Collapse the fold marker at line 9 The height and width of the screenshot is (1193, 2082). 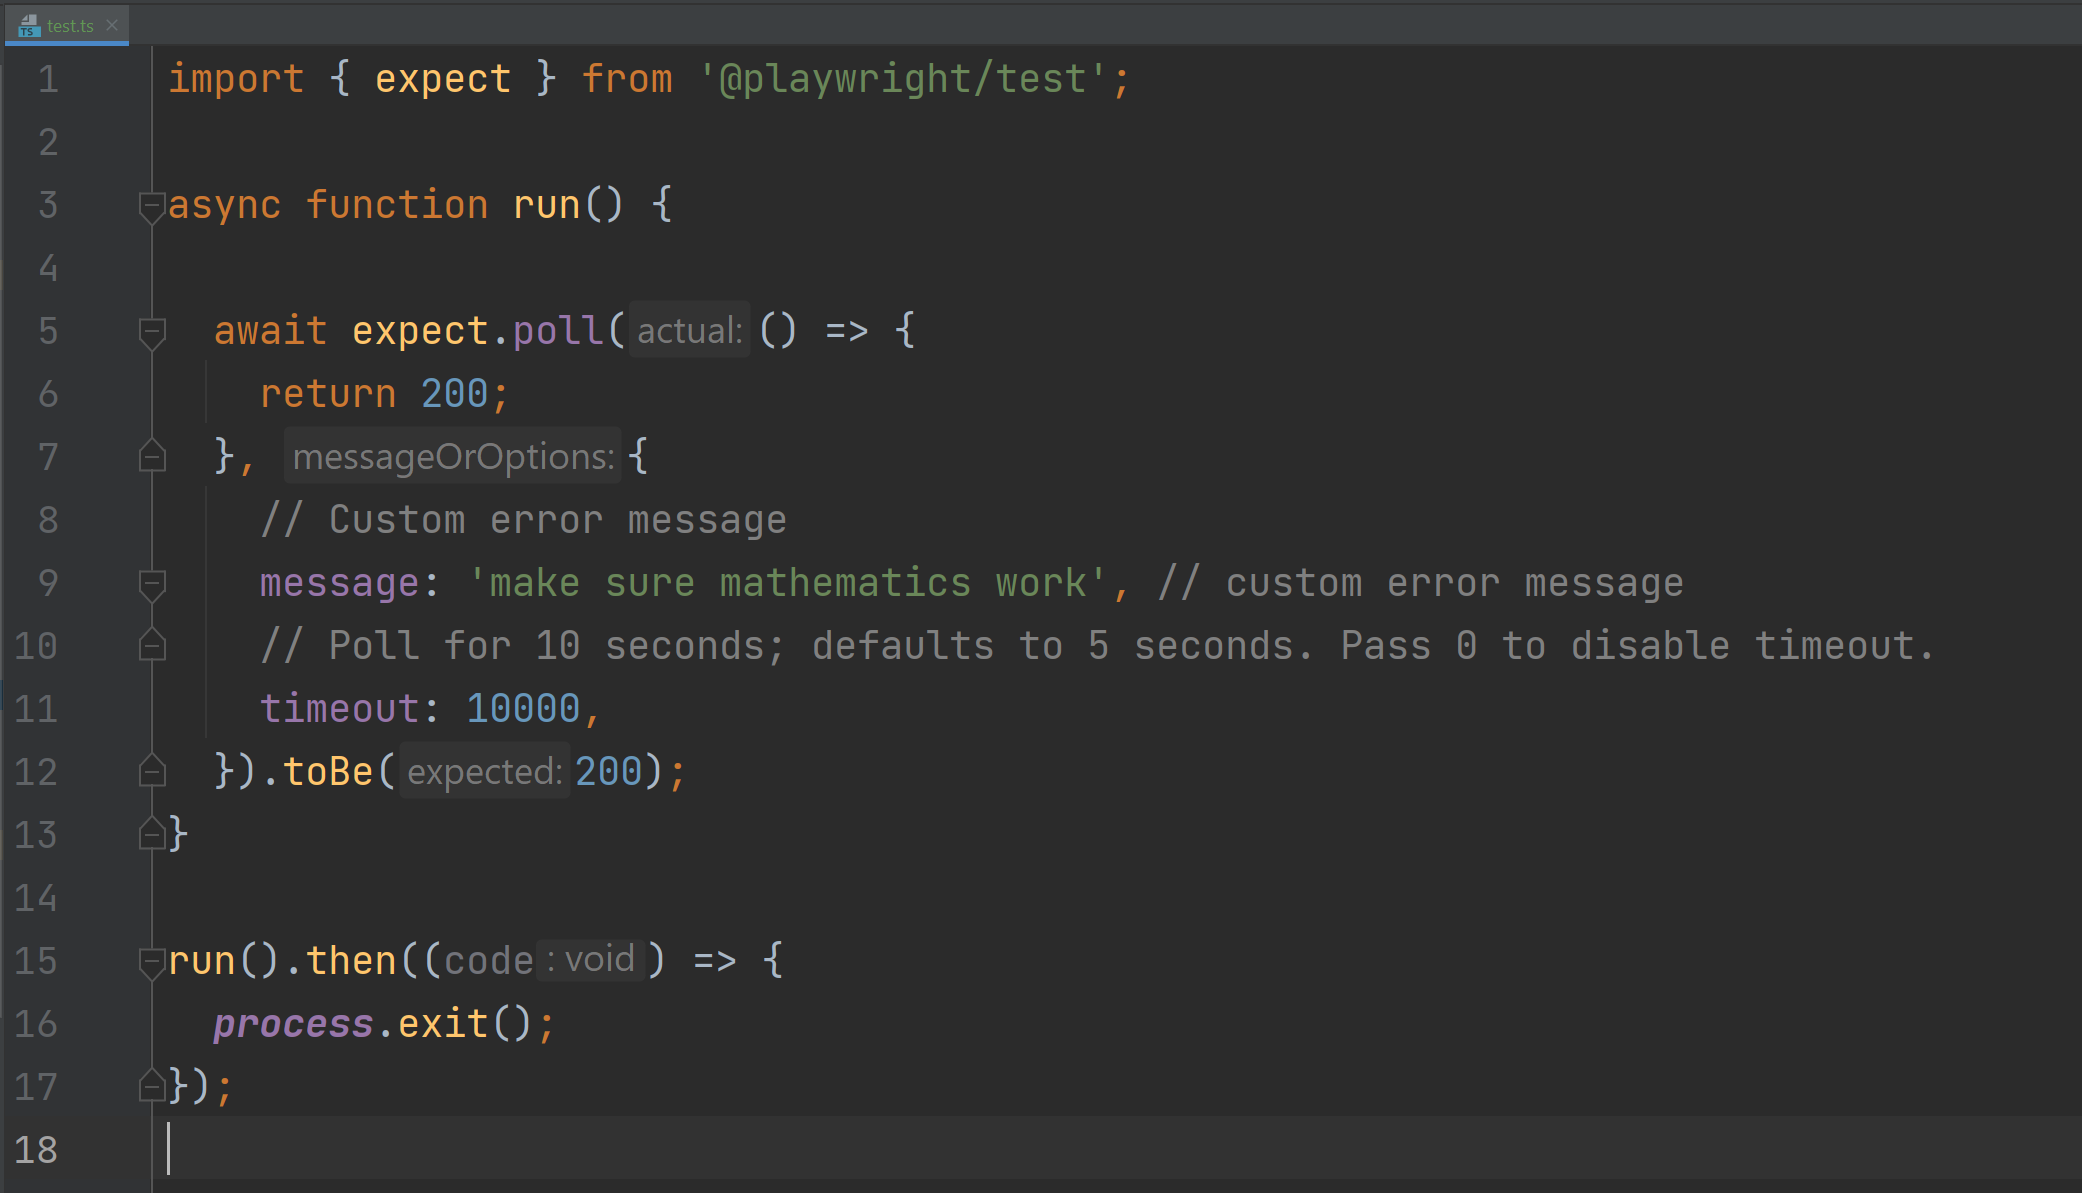pyautogui.click(x=152, y=584)
